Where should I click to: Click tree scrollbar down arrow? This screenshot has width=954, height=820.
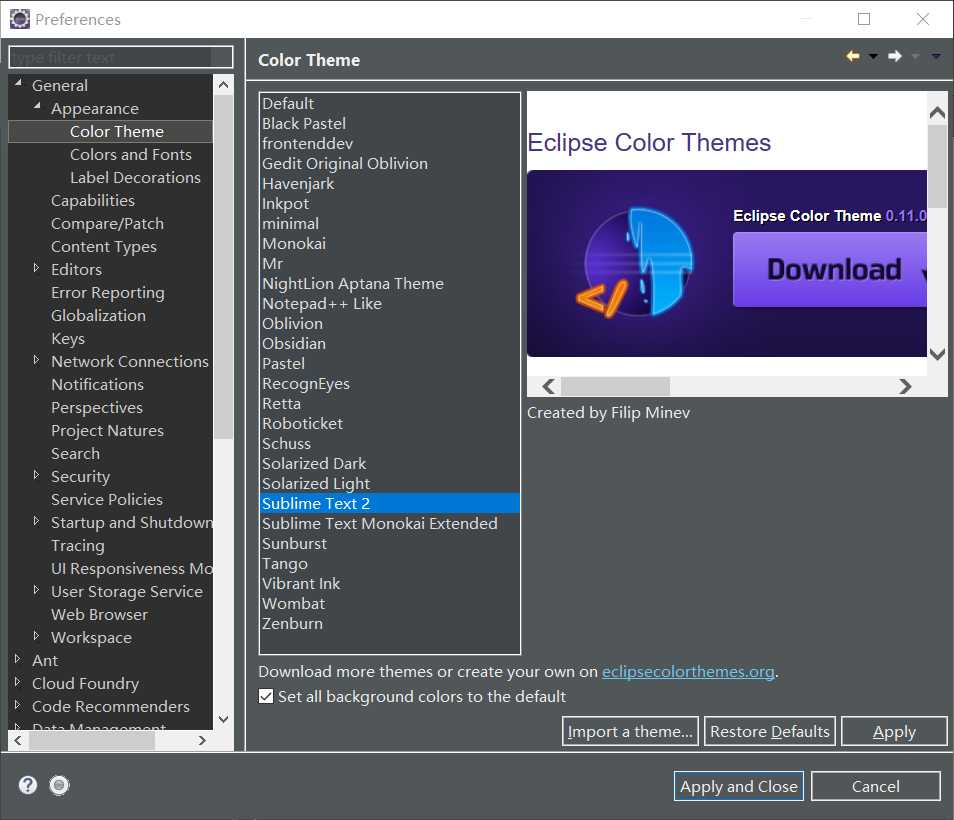[x=223, y=719]
